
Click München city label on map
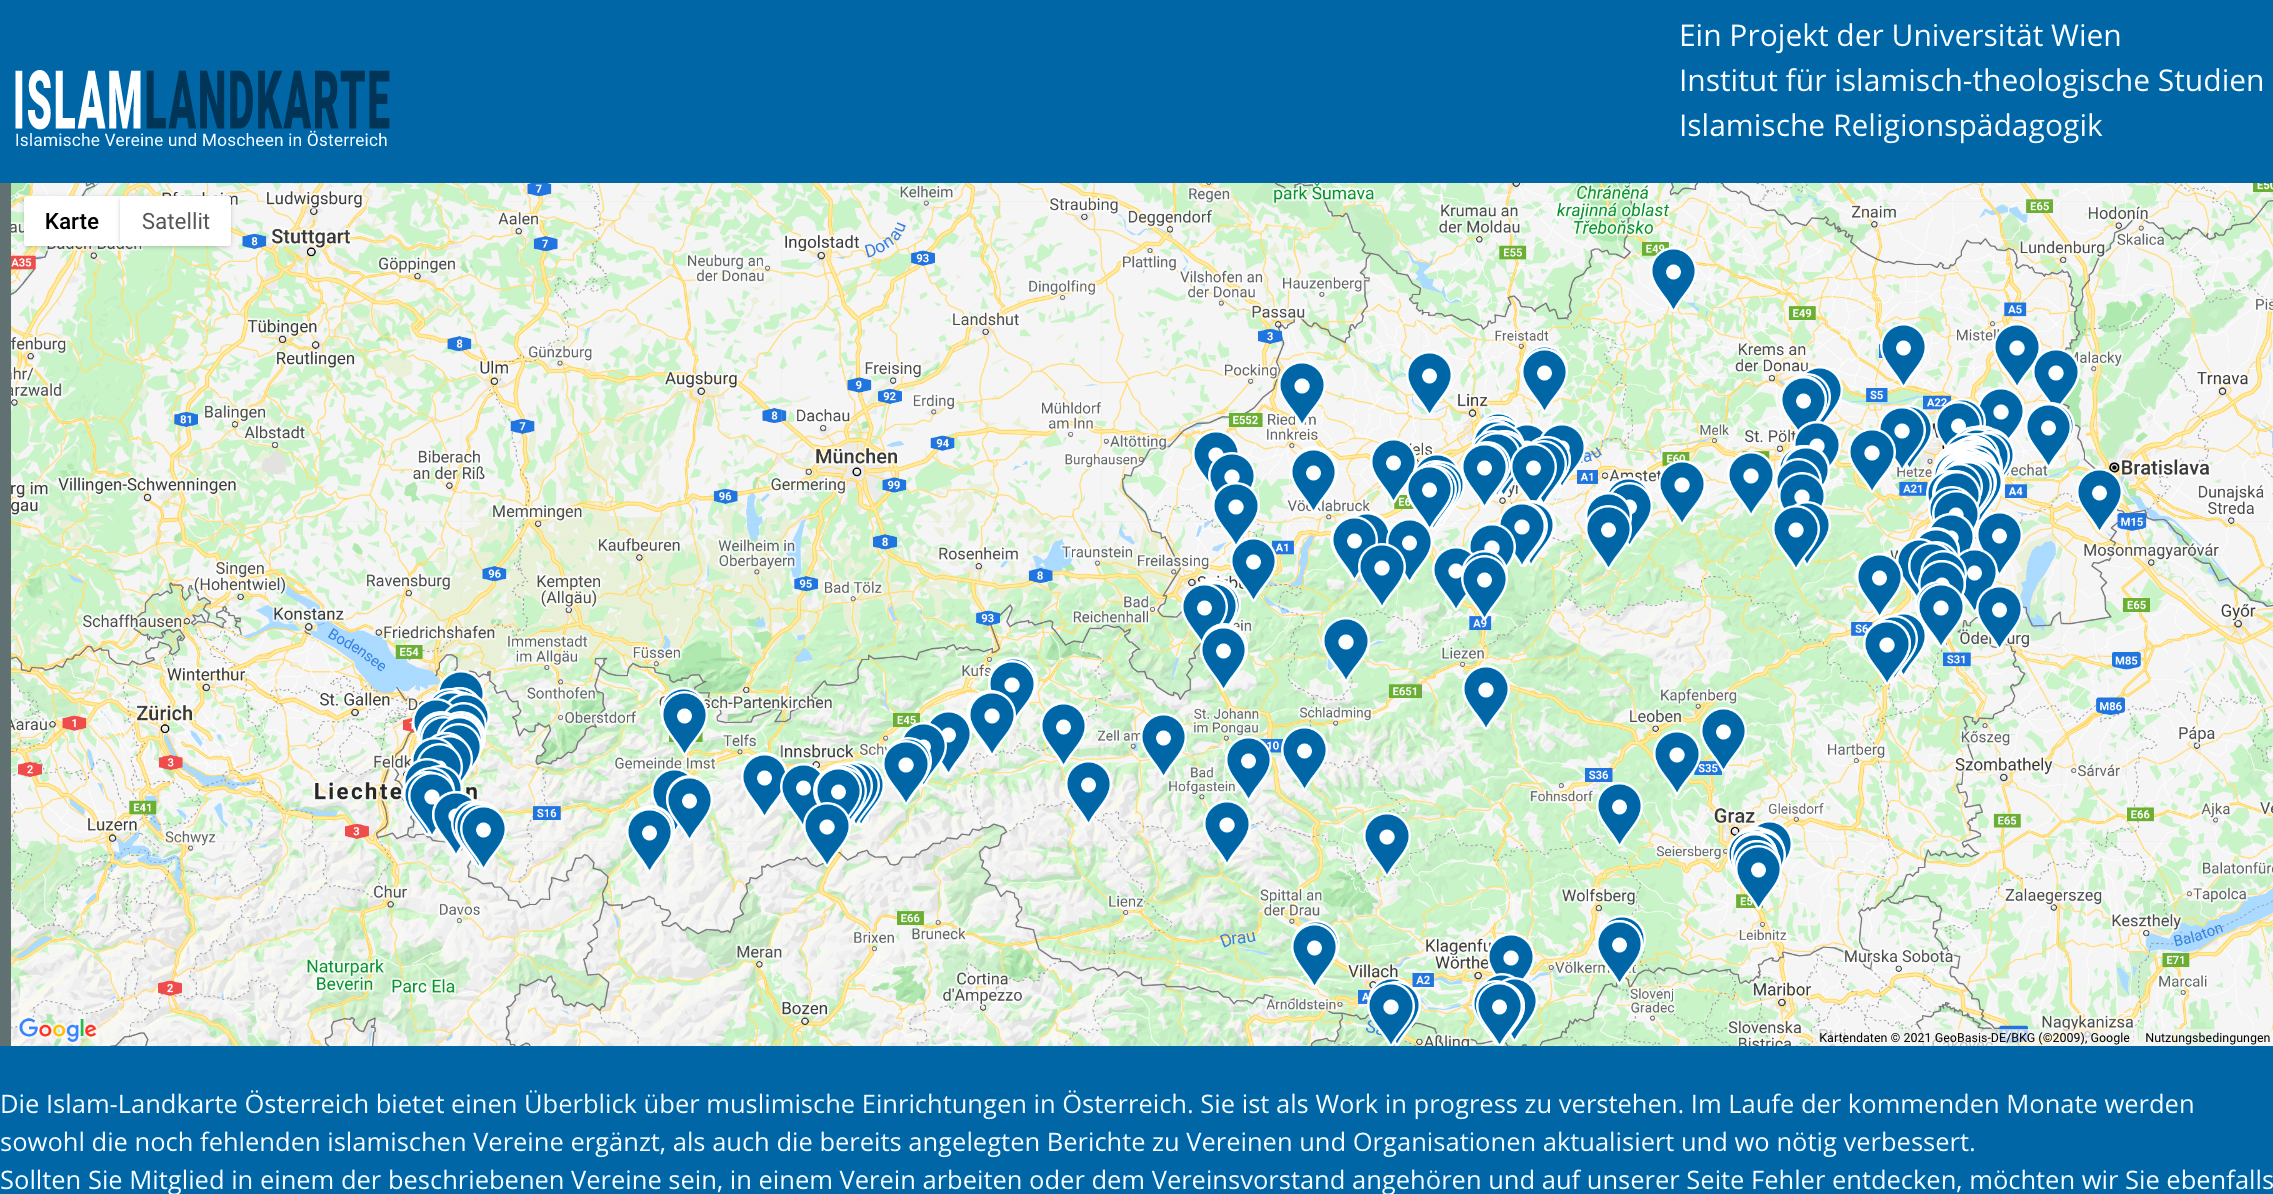(856, 456)
